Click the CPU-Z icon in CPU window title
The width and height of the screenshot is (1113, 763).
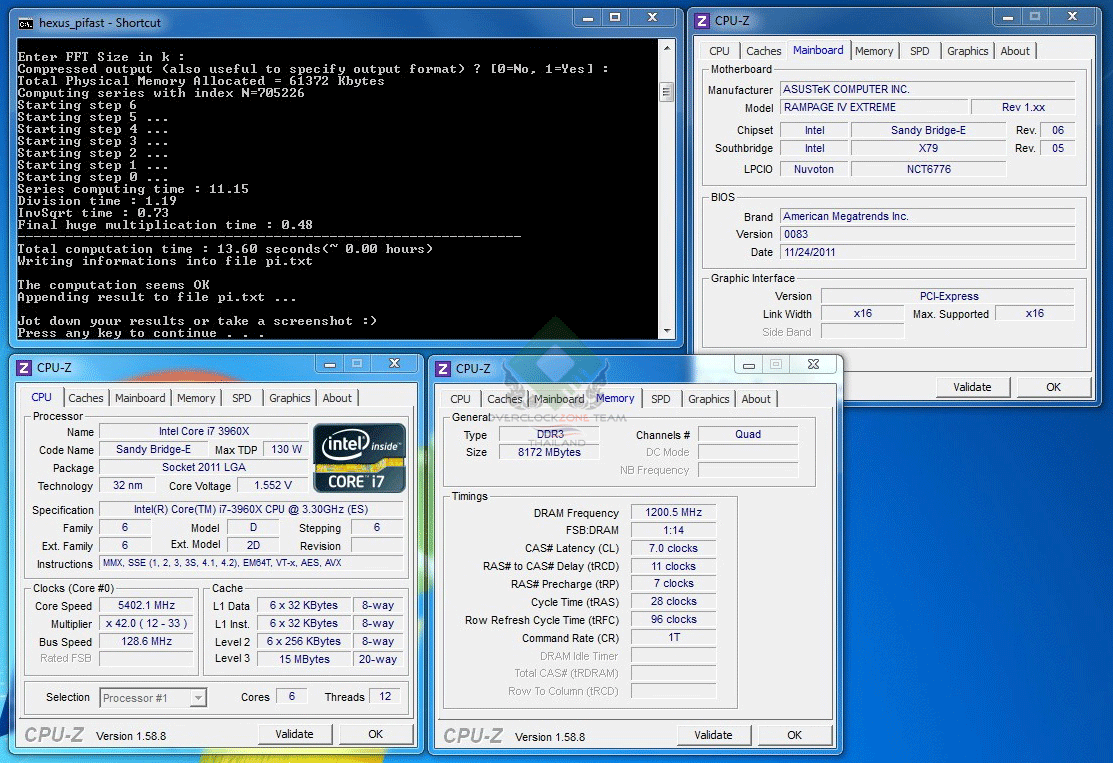tap(24, 368)
